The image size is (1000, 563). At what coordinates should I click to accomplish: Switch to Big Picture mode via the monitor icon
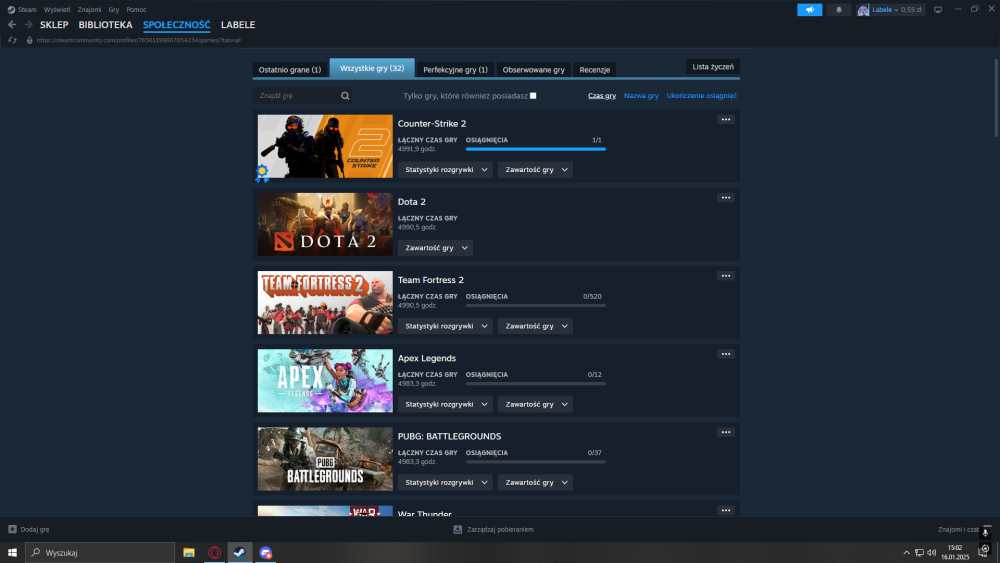point(938,10)
